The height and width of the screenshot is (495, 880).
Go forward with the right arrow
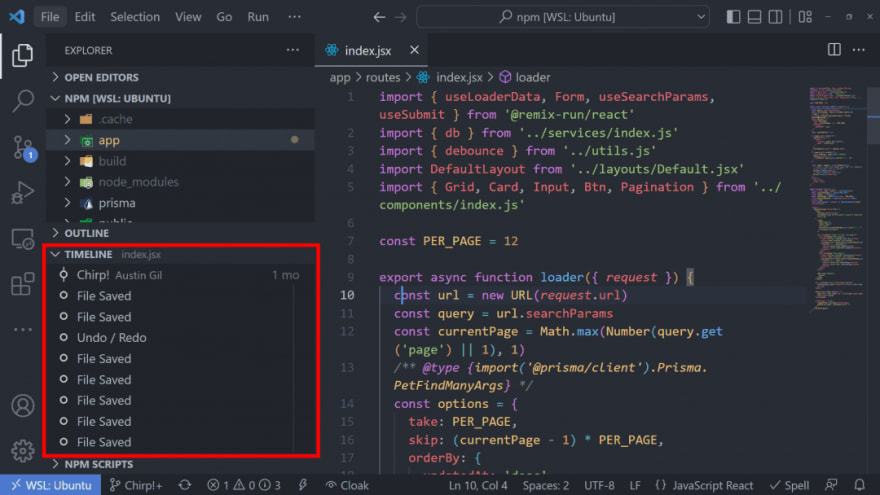[400, 17]
